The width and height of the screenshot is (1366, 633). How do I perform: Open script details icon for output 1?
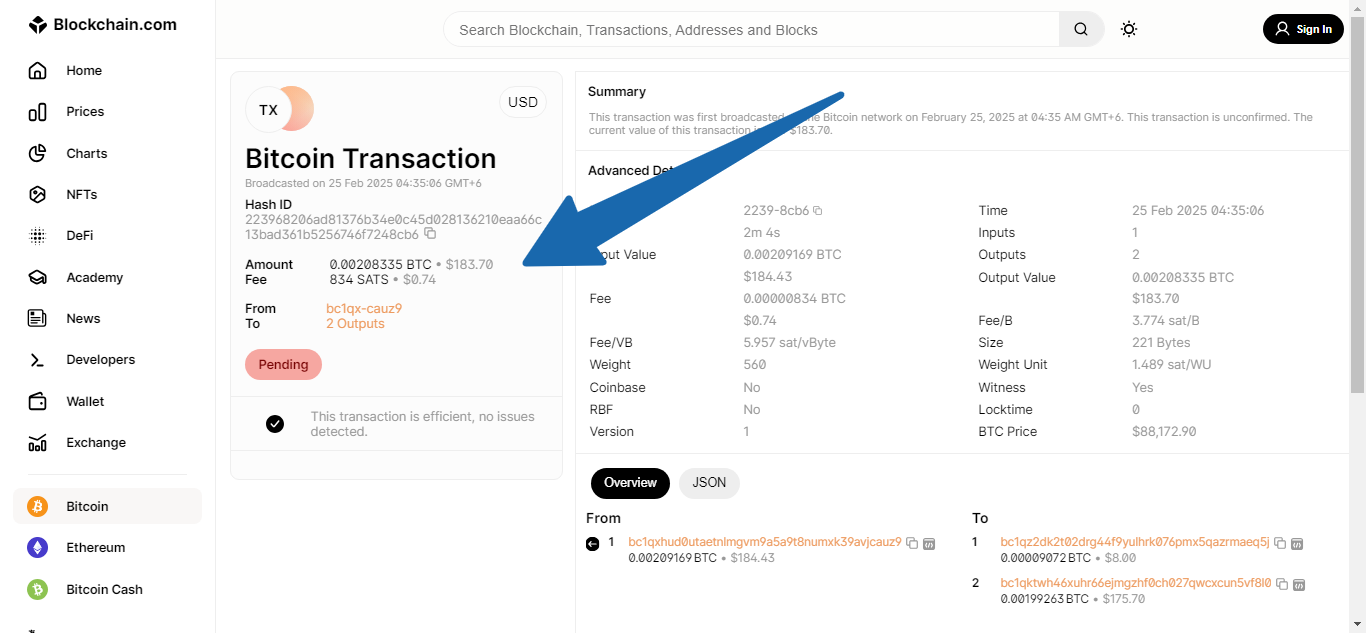click(x=1297, y=543)
